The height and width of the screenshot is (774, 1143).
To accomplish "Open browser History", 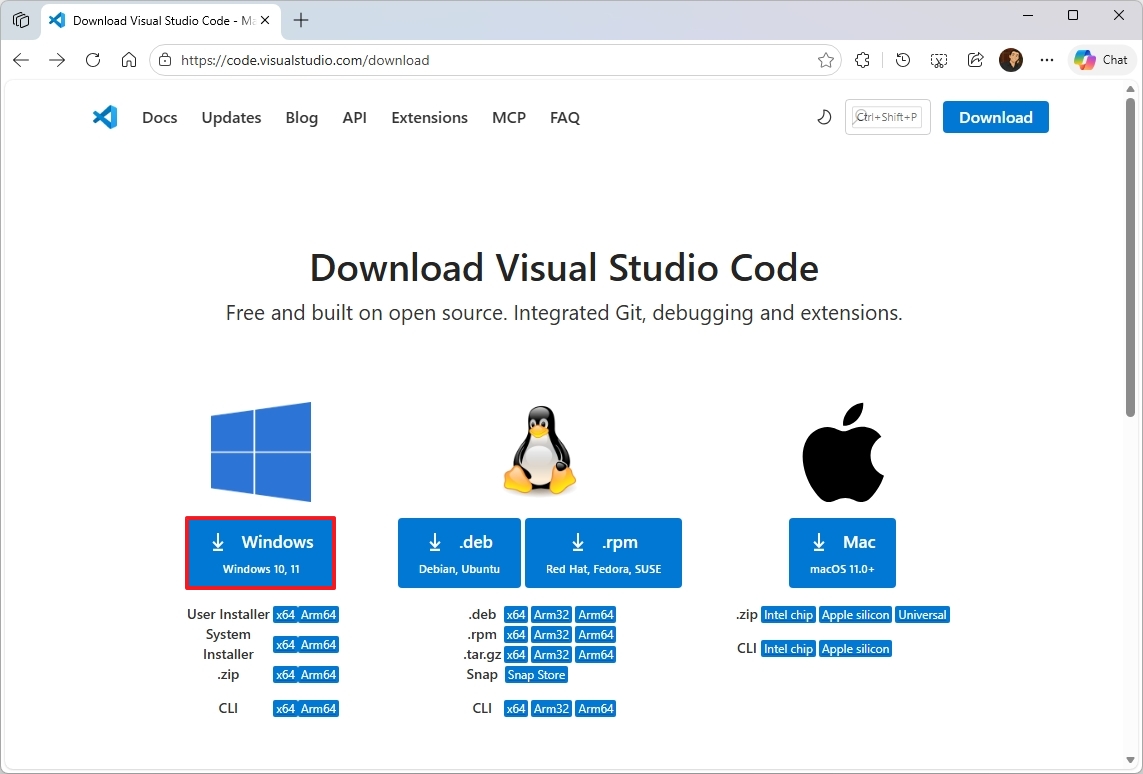I will pyautogui.click(x=902, y=60).
